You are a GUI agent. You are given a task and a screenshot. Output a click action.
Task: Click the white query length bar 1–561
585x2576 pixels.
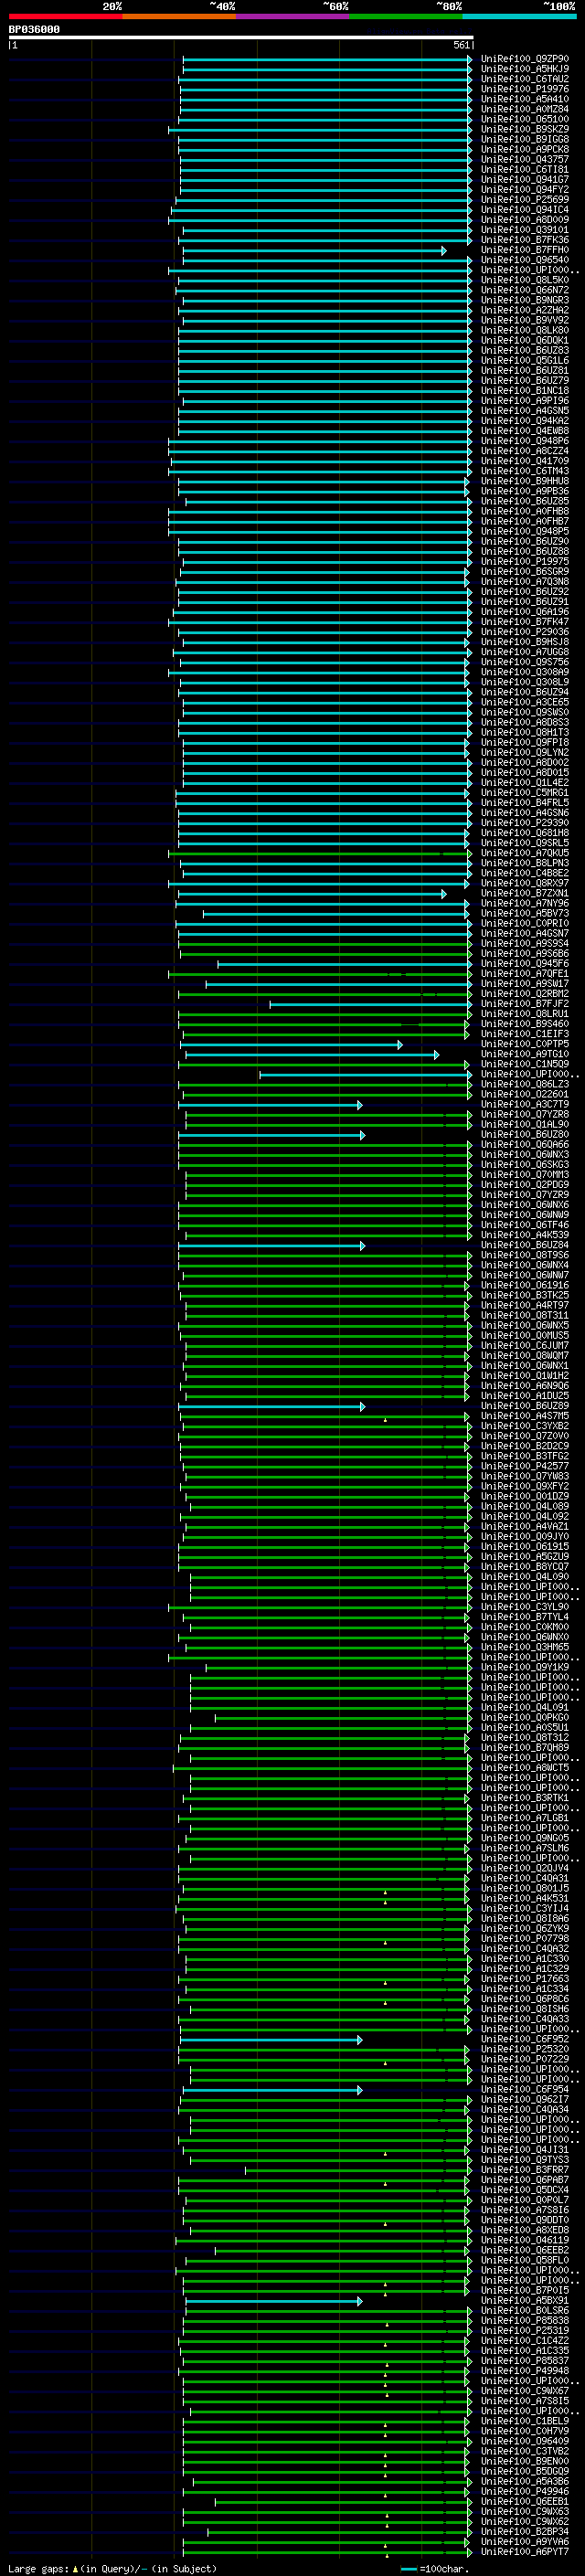coord(241,38)
